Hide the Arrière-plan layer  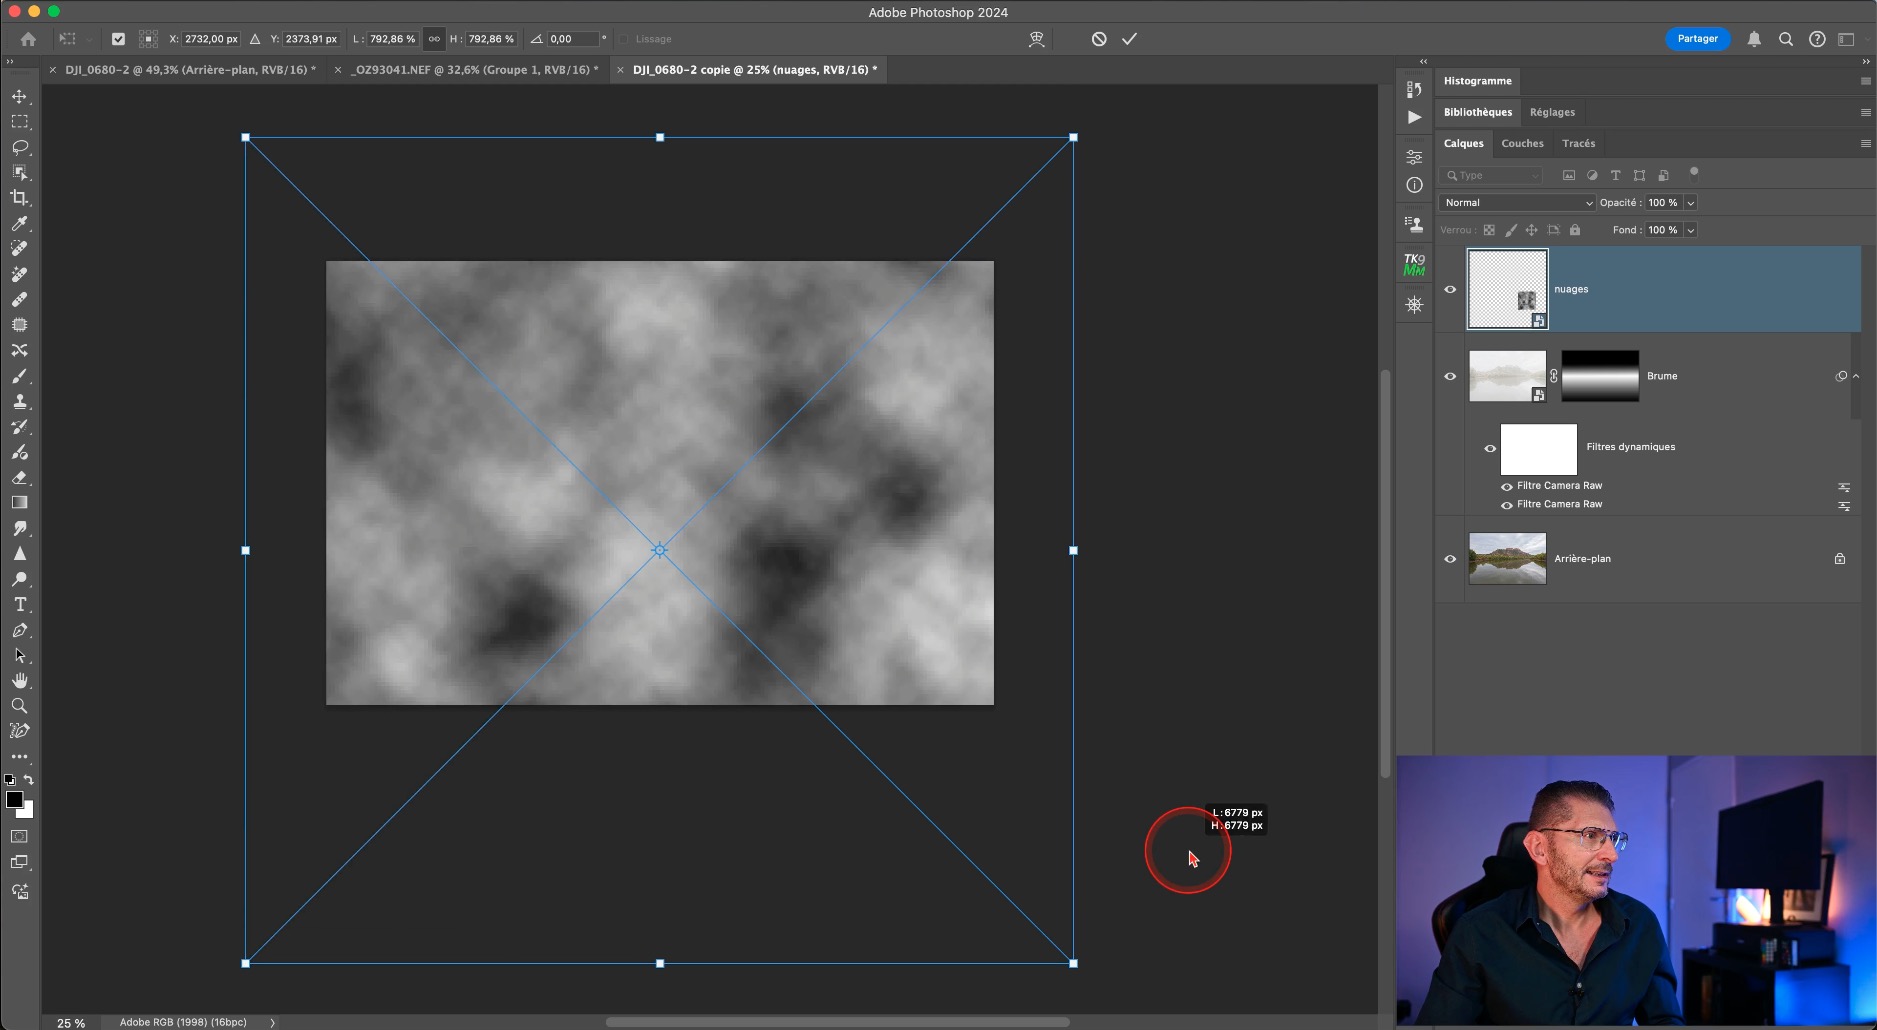pyautogui.click(x=1450, y=559)
